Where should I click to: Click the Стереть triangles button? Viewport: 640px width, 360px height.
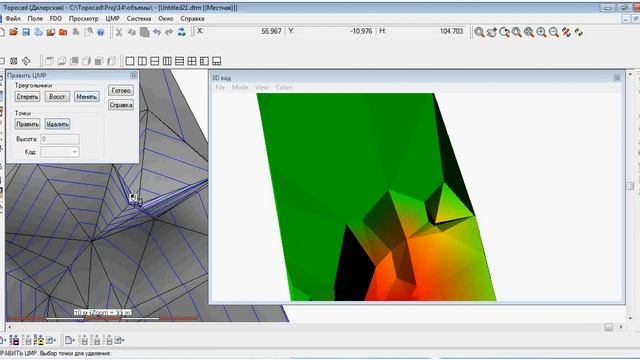pos(27,97)
